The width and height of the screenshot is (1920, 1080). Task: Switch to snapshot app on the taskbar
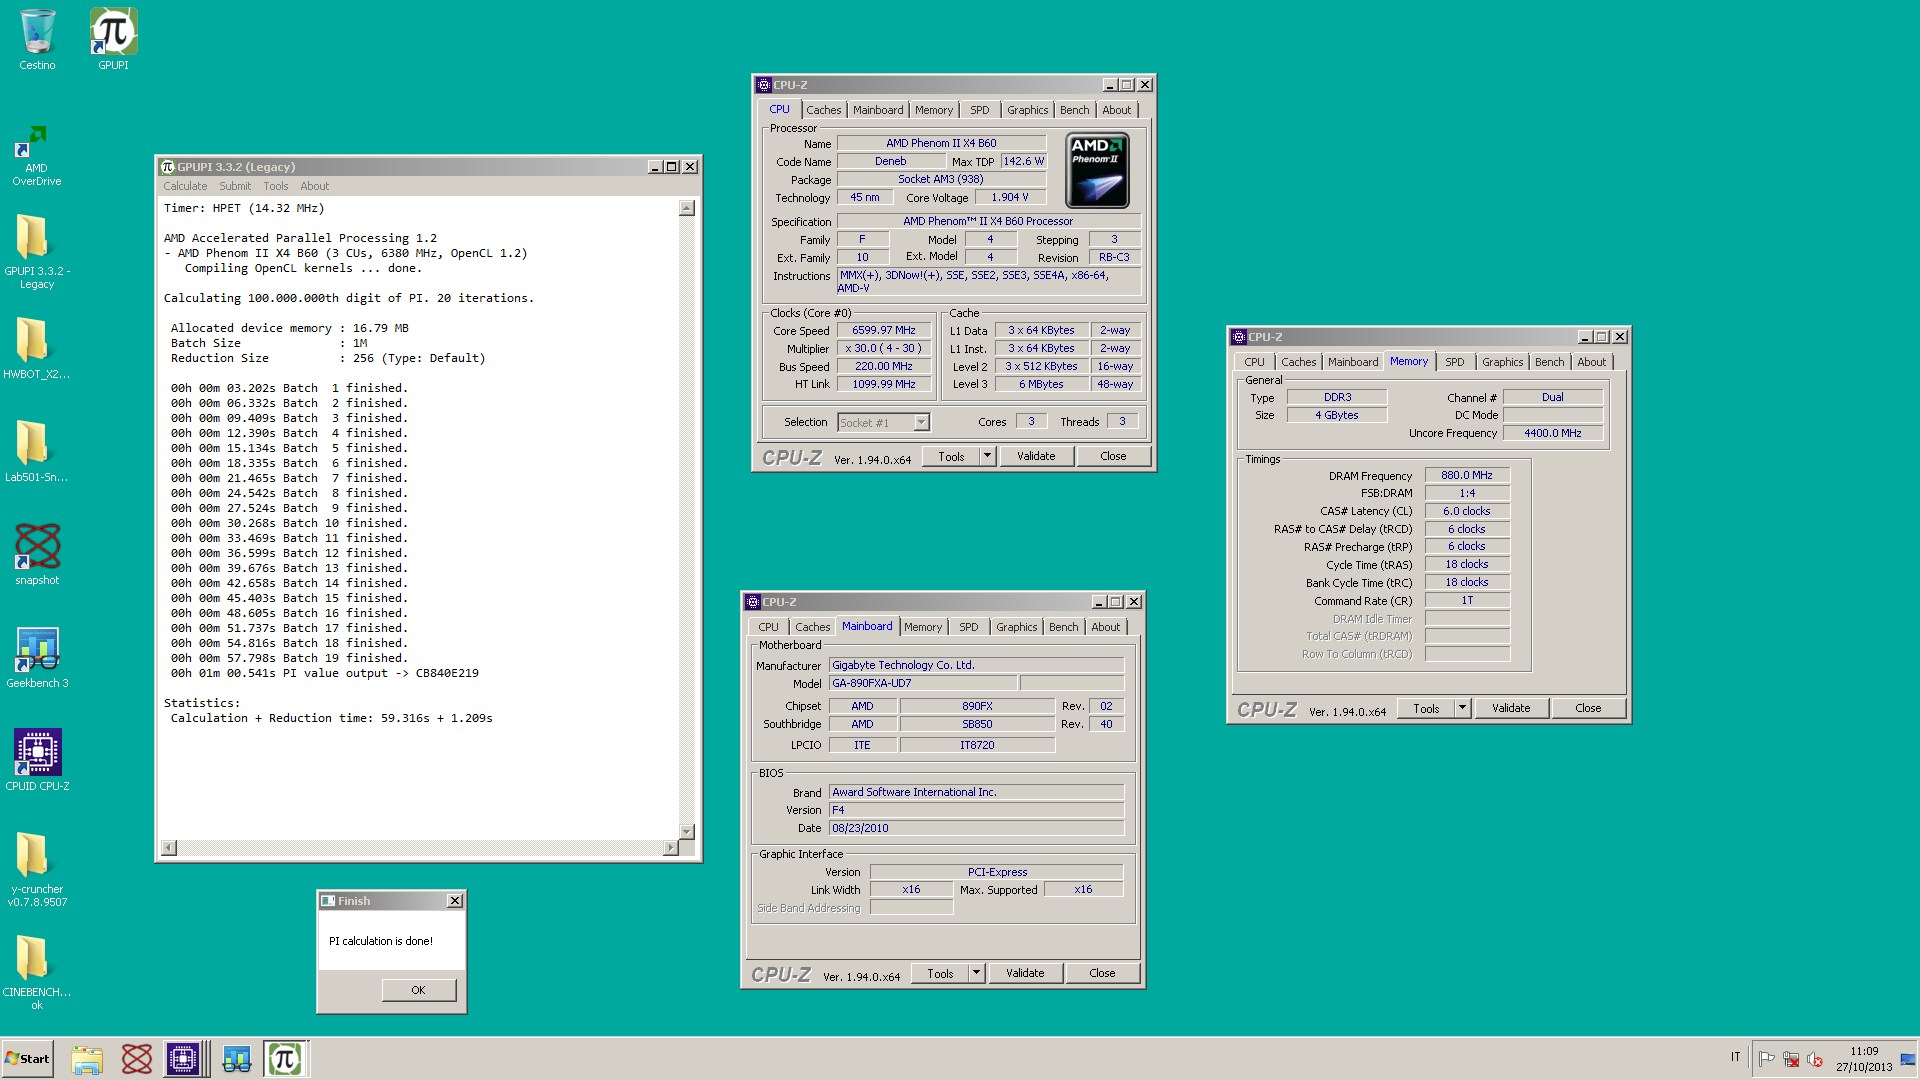(x=136, y=1059)
